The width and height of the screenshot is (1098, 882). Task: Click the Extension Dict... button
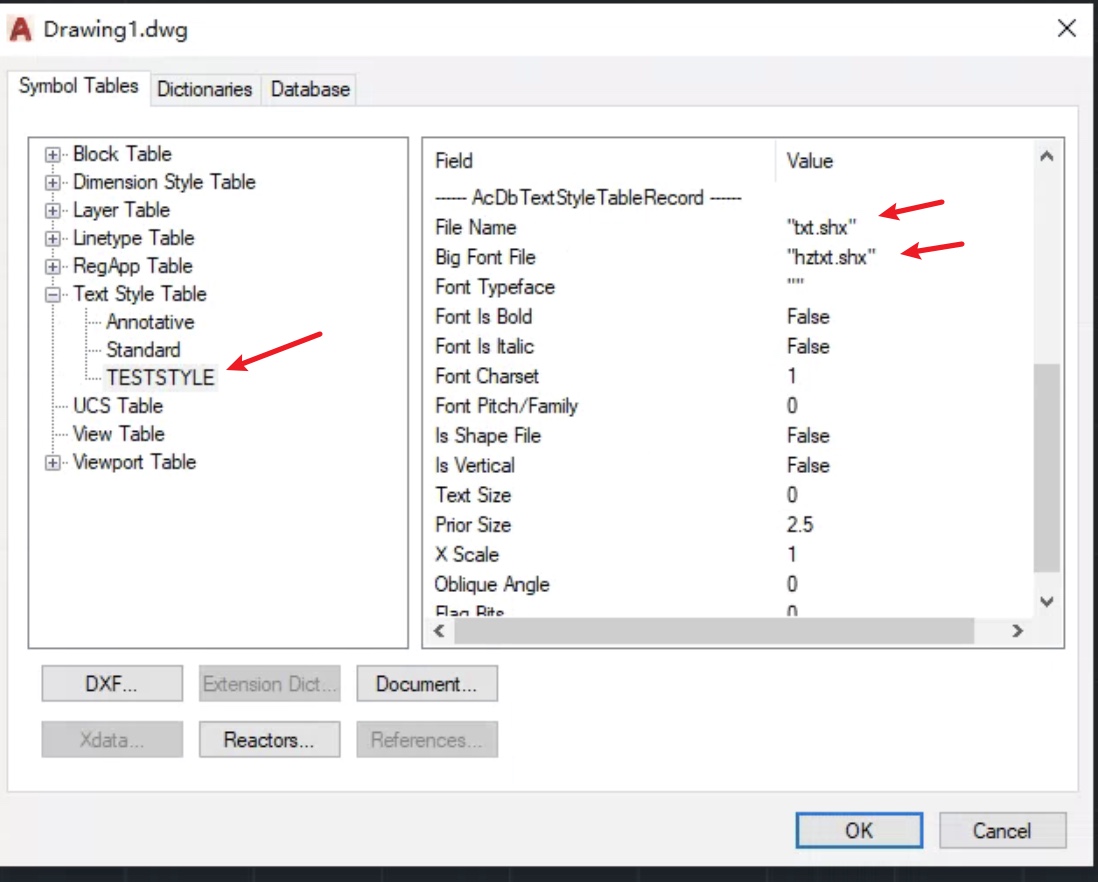(270, 683)
